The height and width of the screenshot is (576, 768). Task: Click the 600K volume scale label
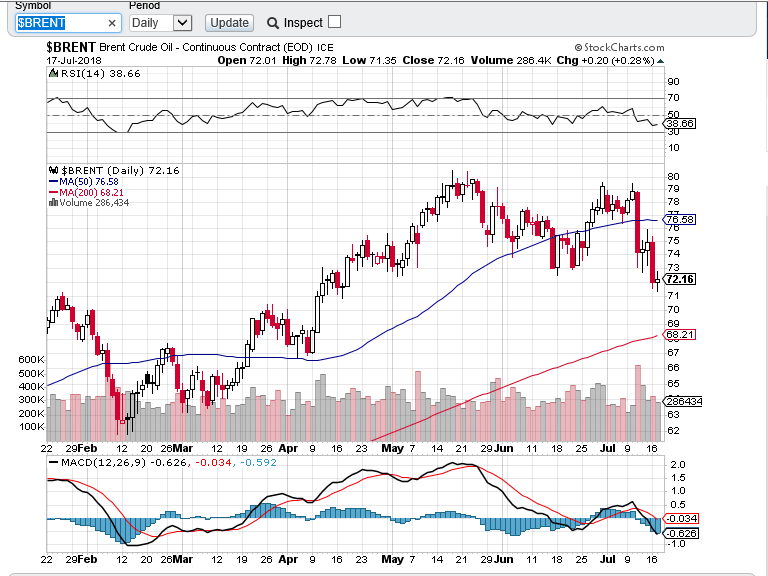[31, 360]
